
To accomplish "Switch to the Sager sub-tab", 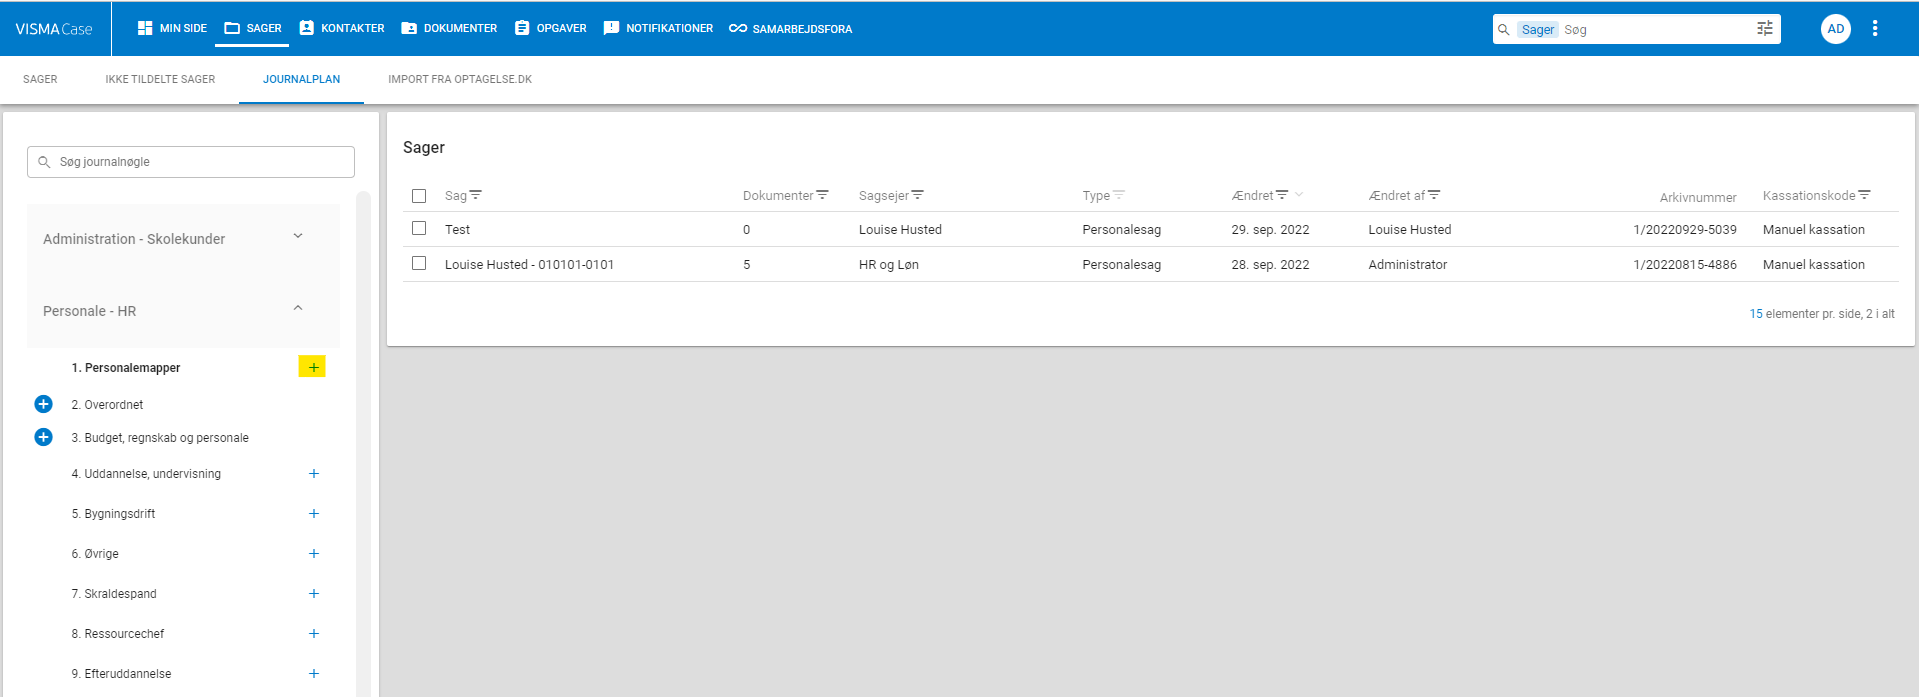I will (40, 79).
